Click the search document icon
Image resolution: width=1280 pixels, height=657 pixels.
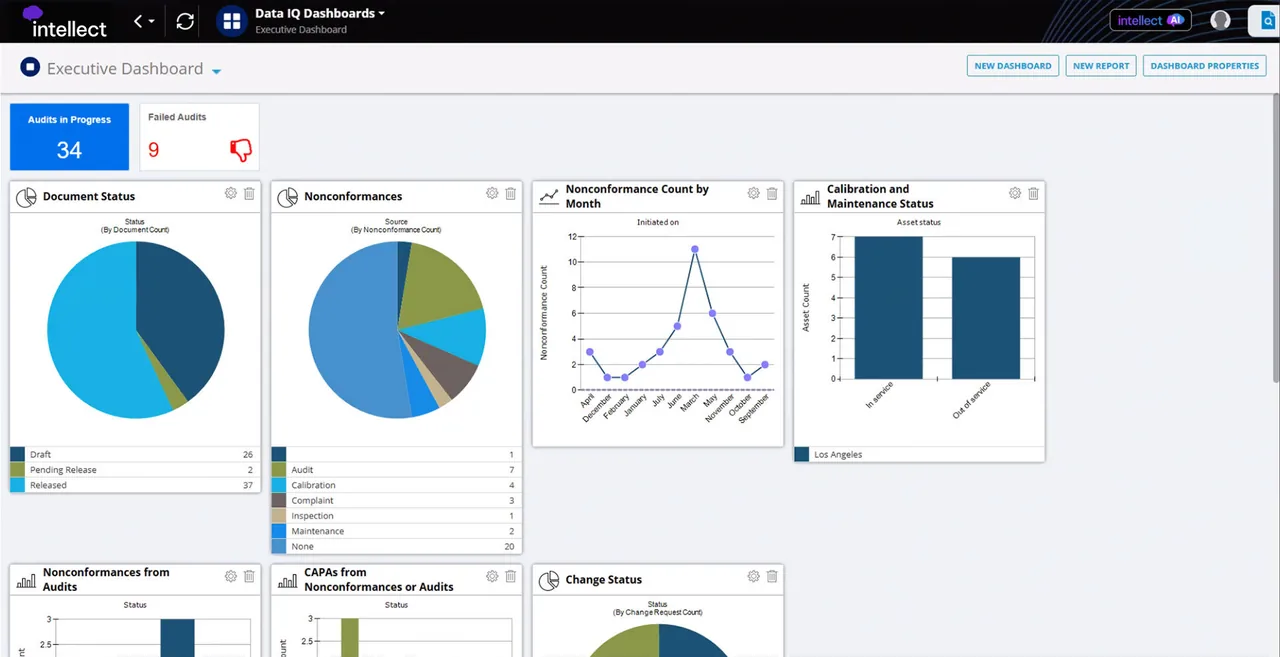click(x=1267, y=21)
